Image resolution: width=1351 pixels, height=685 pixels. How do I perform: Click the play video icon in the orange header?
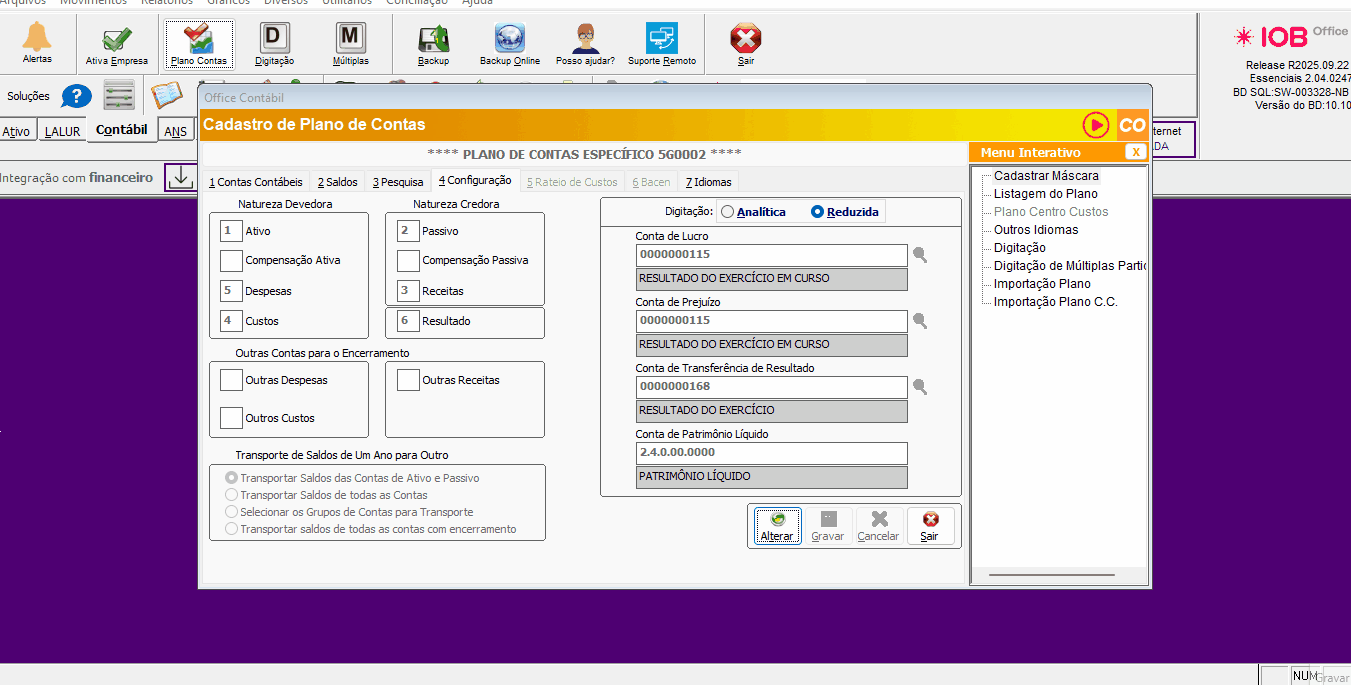[1096, 125]
